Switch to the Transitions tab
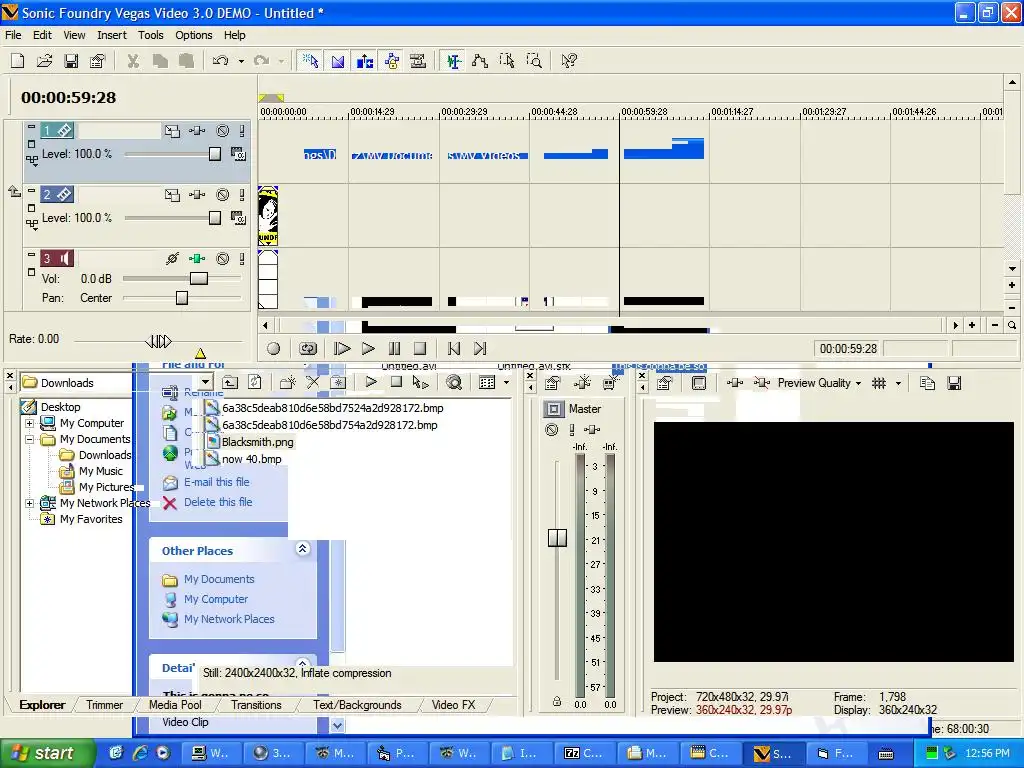 pos(256,705)
